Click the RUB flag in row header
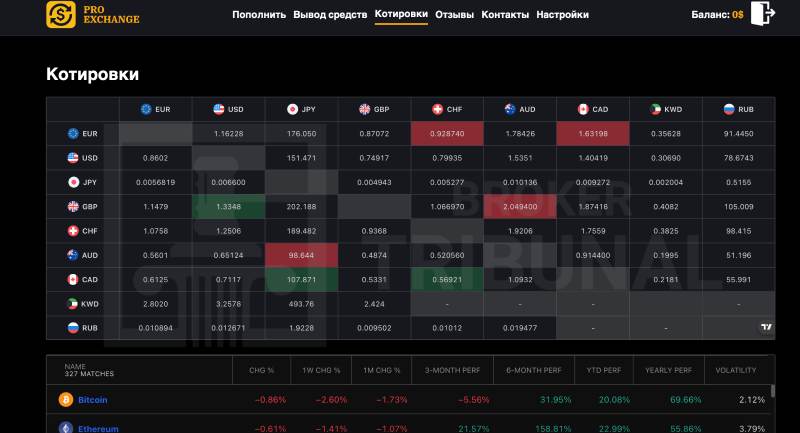Viewport: 800px width, 433px height. [x=73, y=327]
